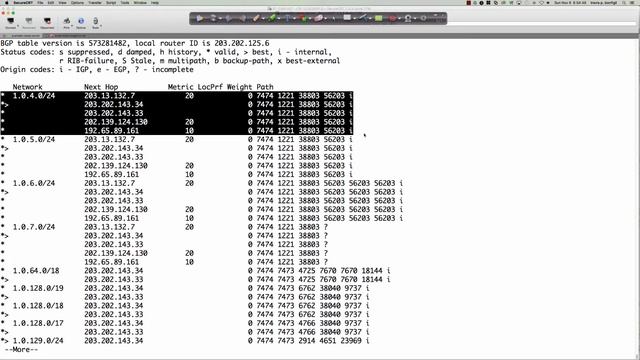Viewport: 640px width, 360px height.
Task: Click the LocPrf column header
Action: (x=210, y=87)
